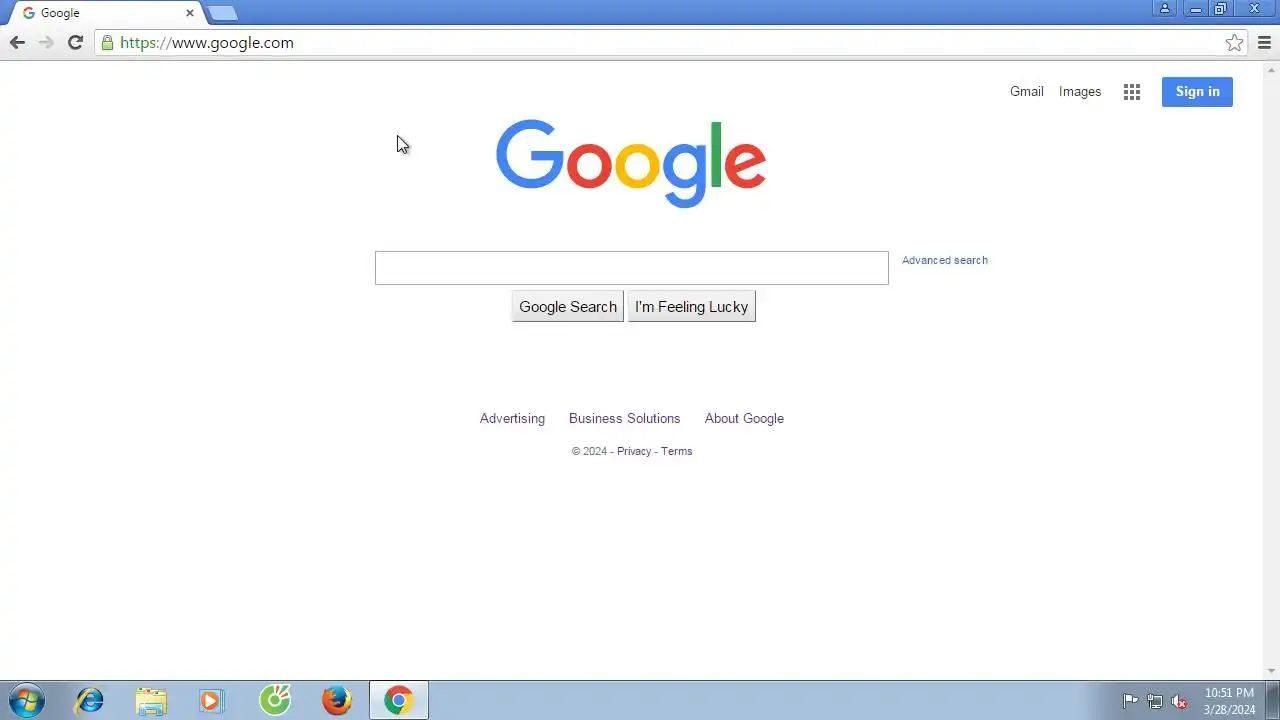The height and width of the screenshot is (720, 1280).
Task: View site info via the green padlock
Action: pyautogui.click(x=107, y=43)
